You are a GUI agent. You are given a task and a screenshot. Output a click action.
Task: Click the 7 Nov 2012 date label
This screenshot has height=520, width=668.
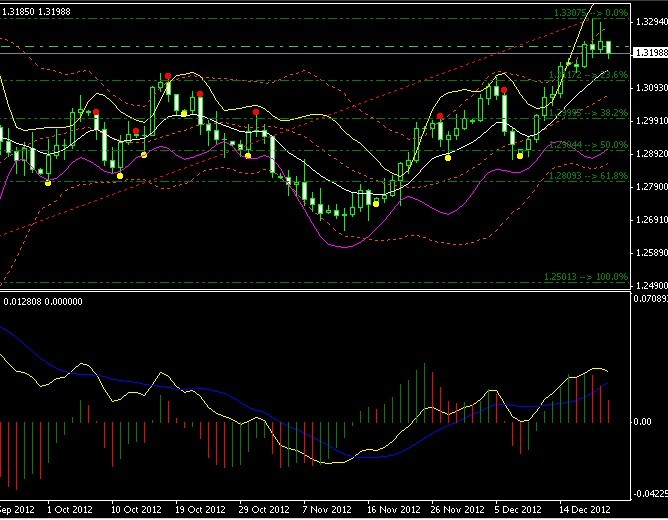(x=327, y=509)
